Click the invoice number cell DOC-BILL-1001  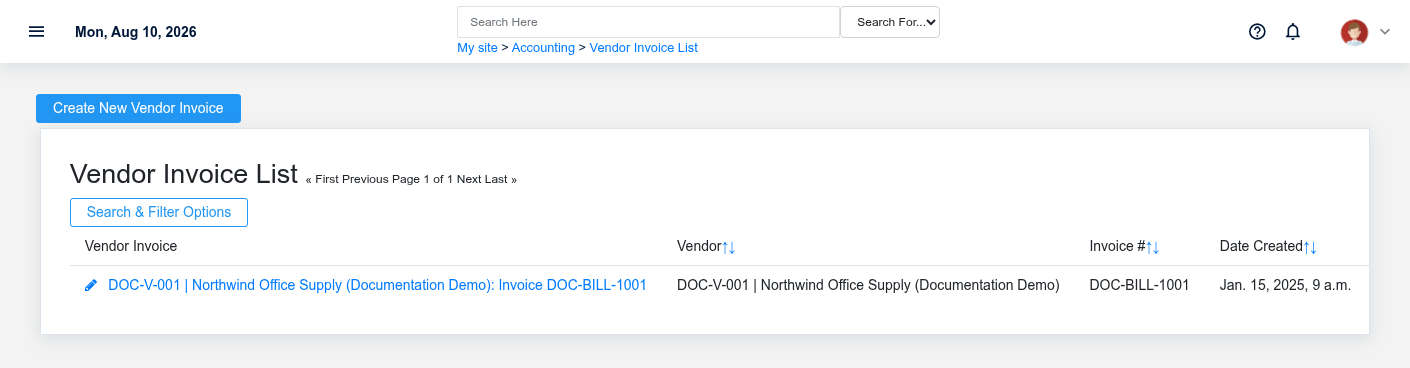coord(1139,285)
